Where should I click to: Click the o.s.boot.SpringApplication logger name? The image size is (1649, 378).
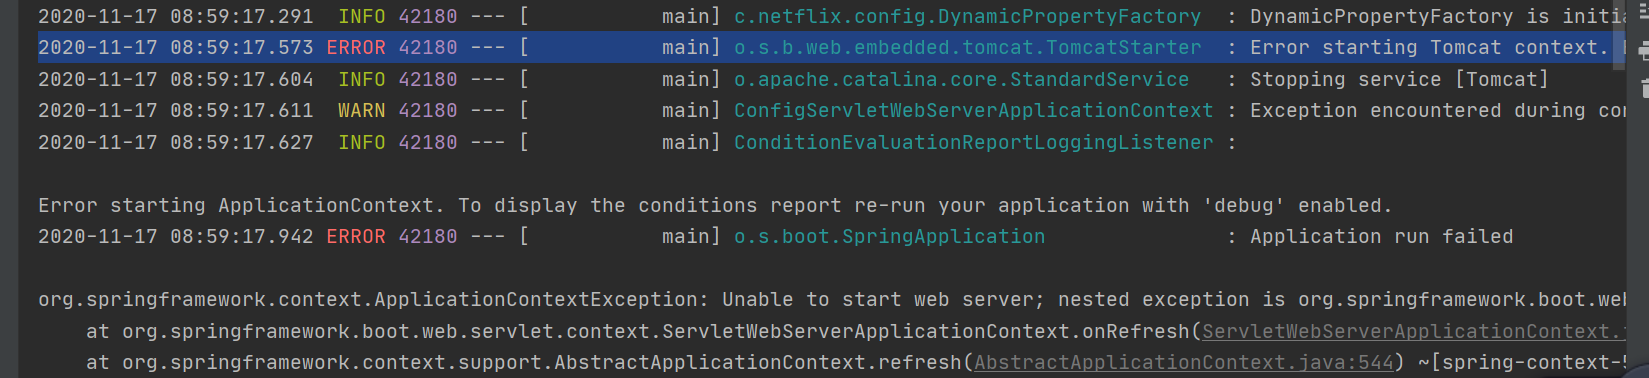pyautogui.click(x=889, y=236)
